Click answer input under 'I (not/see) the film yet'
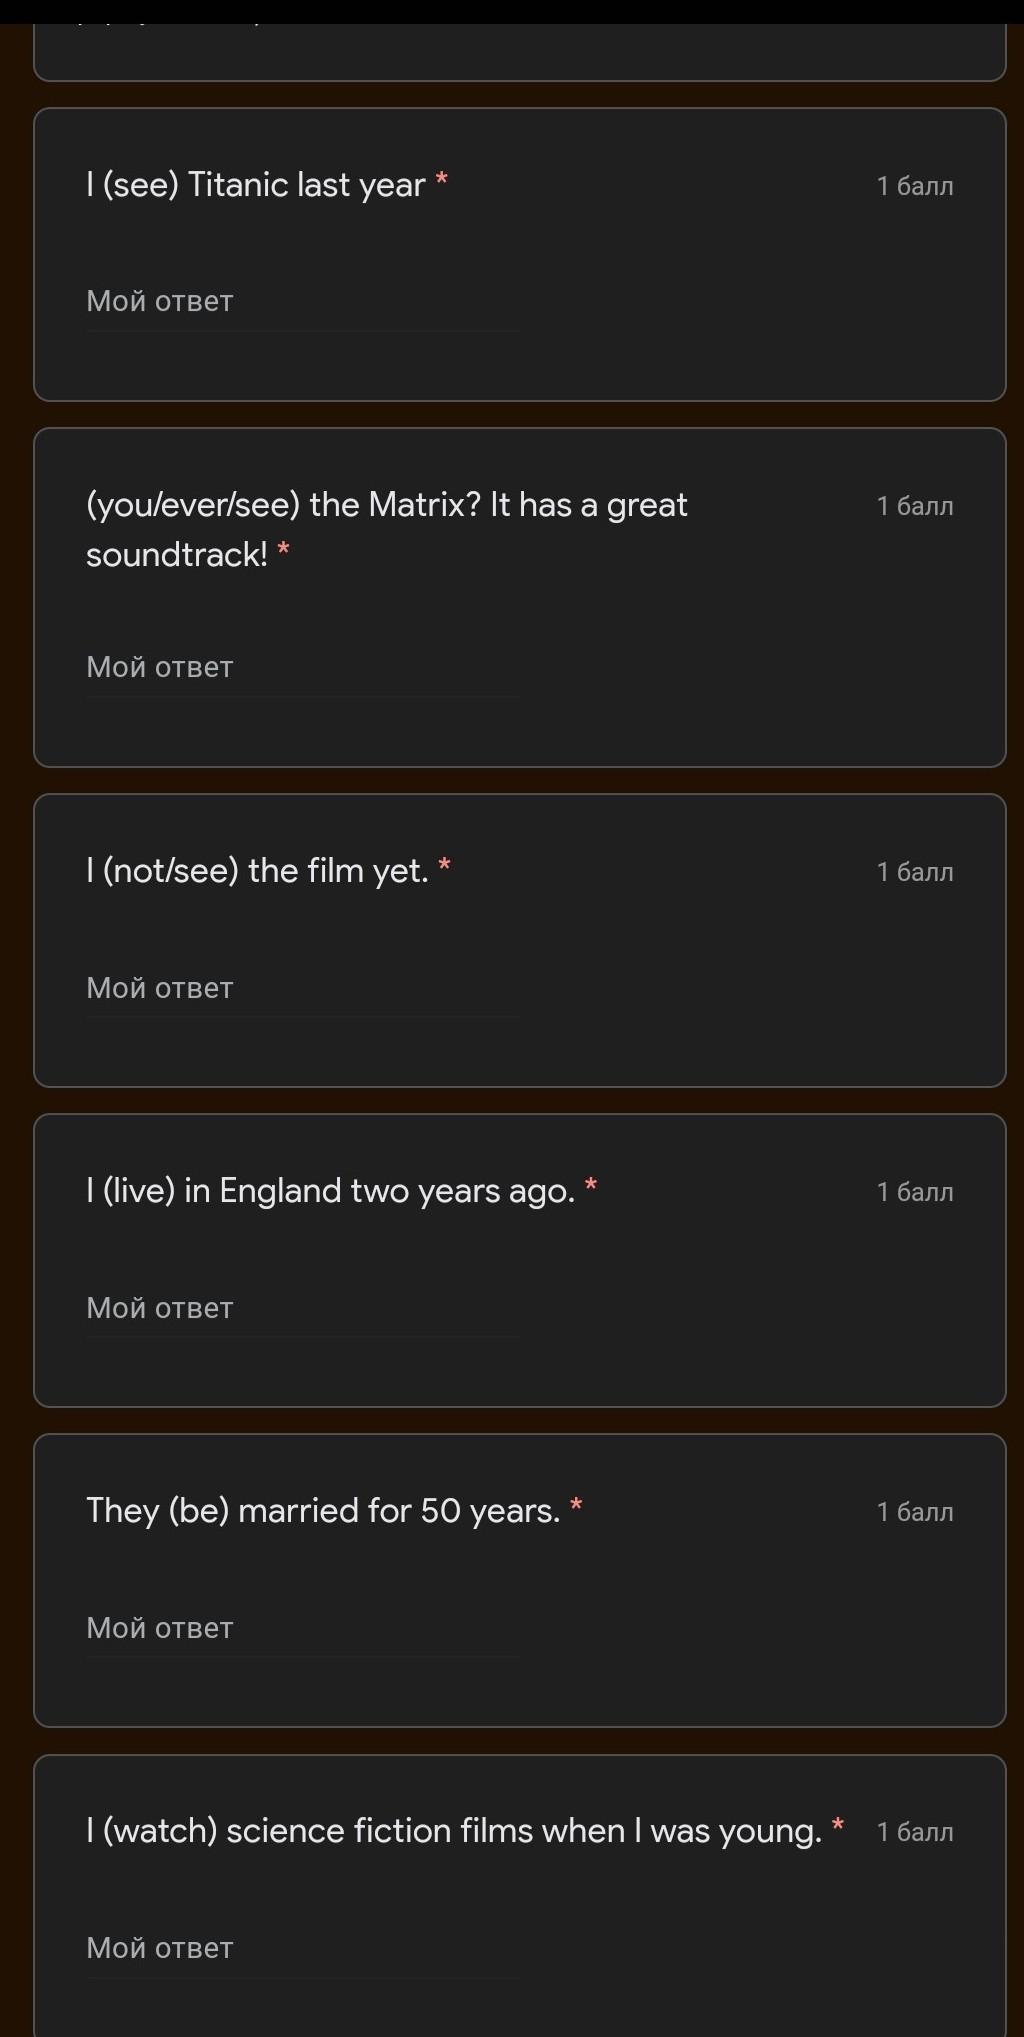1024x2037 pixels. (x=300, y=989)
